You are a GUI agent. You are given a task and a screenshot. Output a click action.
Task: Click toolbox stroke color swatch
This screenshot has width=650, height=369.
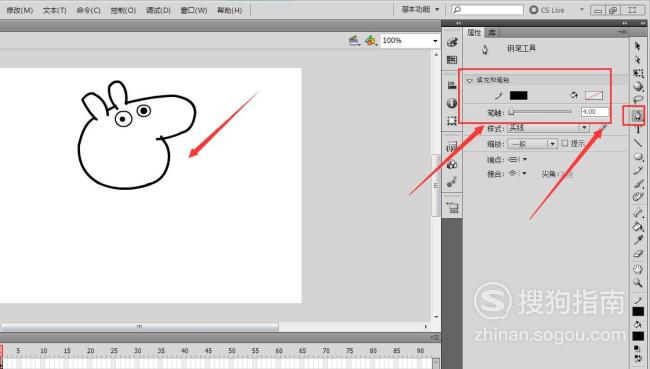coord(638,311)
